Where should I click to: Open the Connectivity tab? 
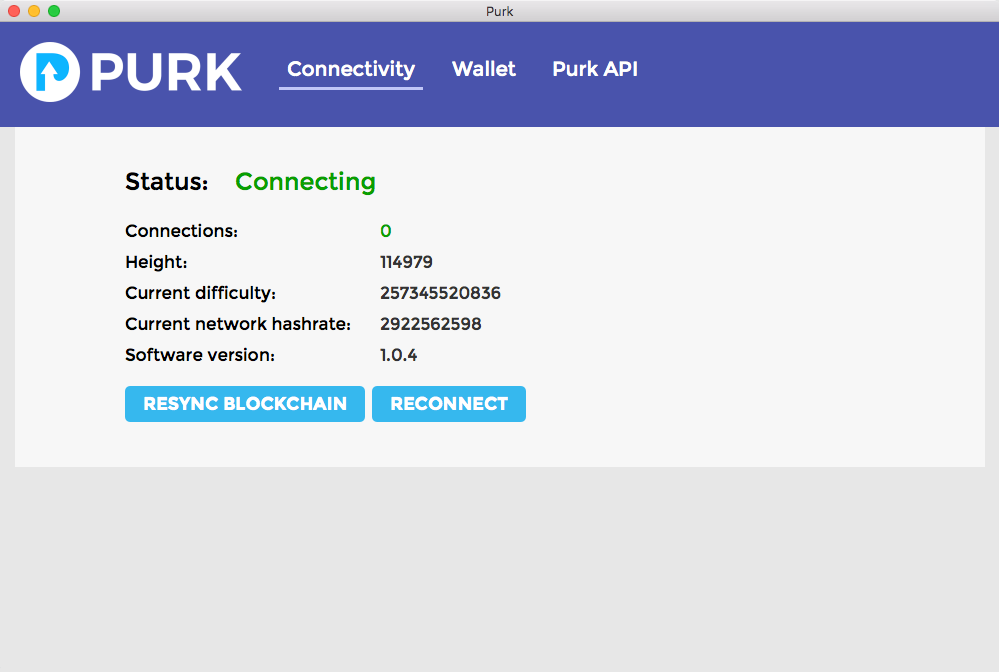351,69
